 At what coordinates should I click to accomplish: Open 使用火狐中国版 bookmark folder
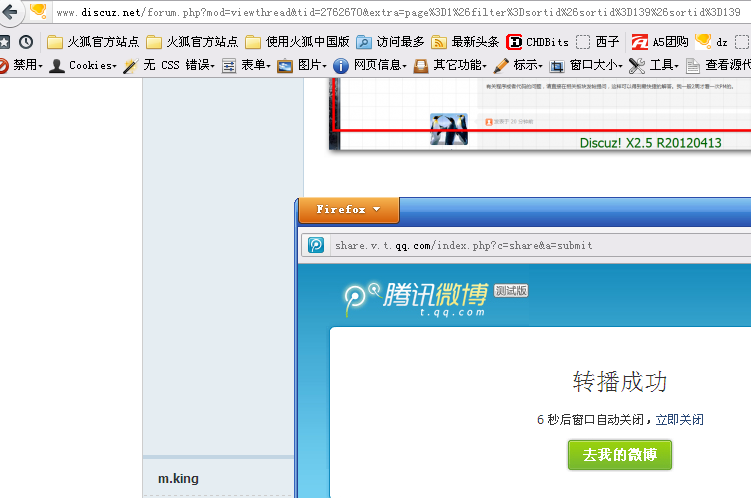pos(297,42)
